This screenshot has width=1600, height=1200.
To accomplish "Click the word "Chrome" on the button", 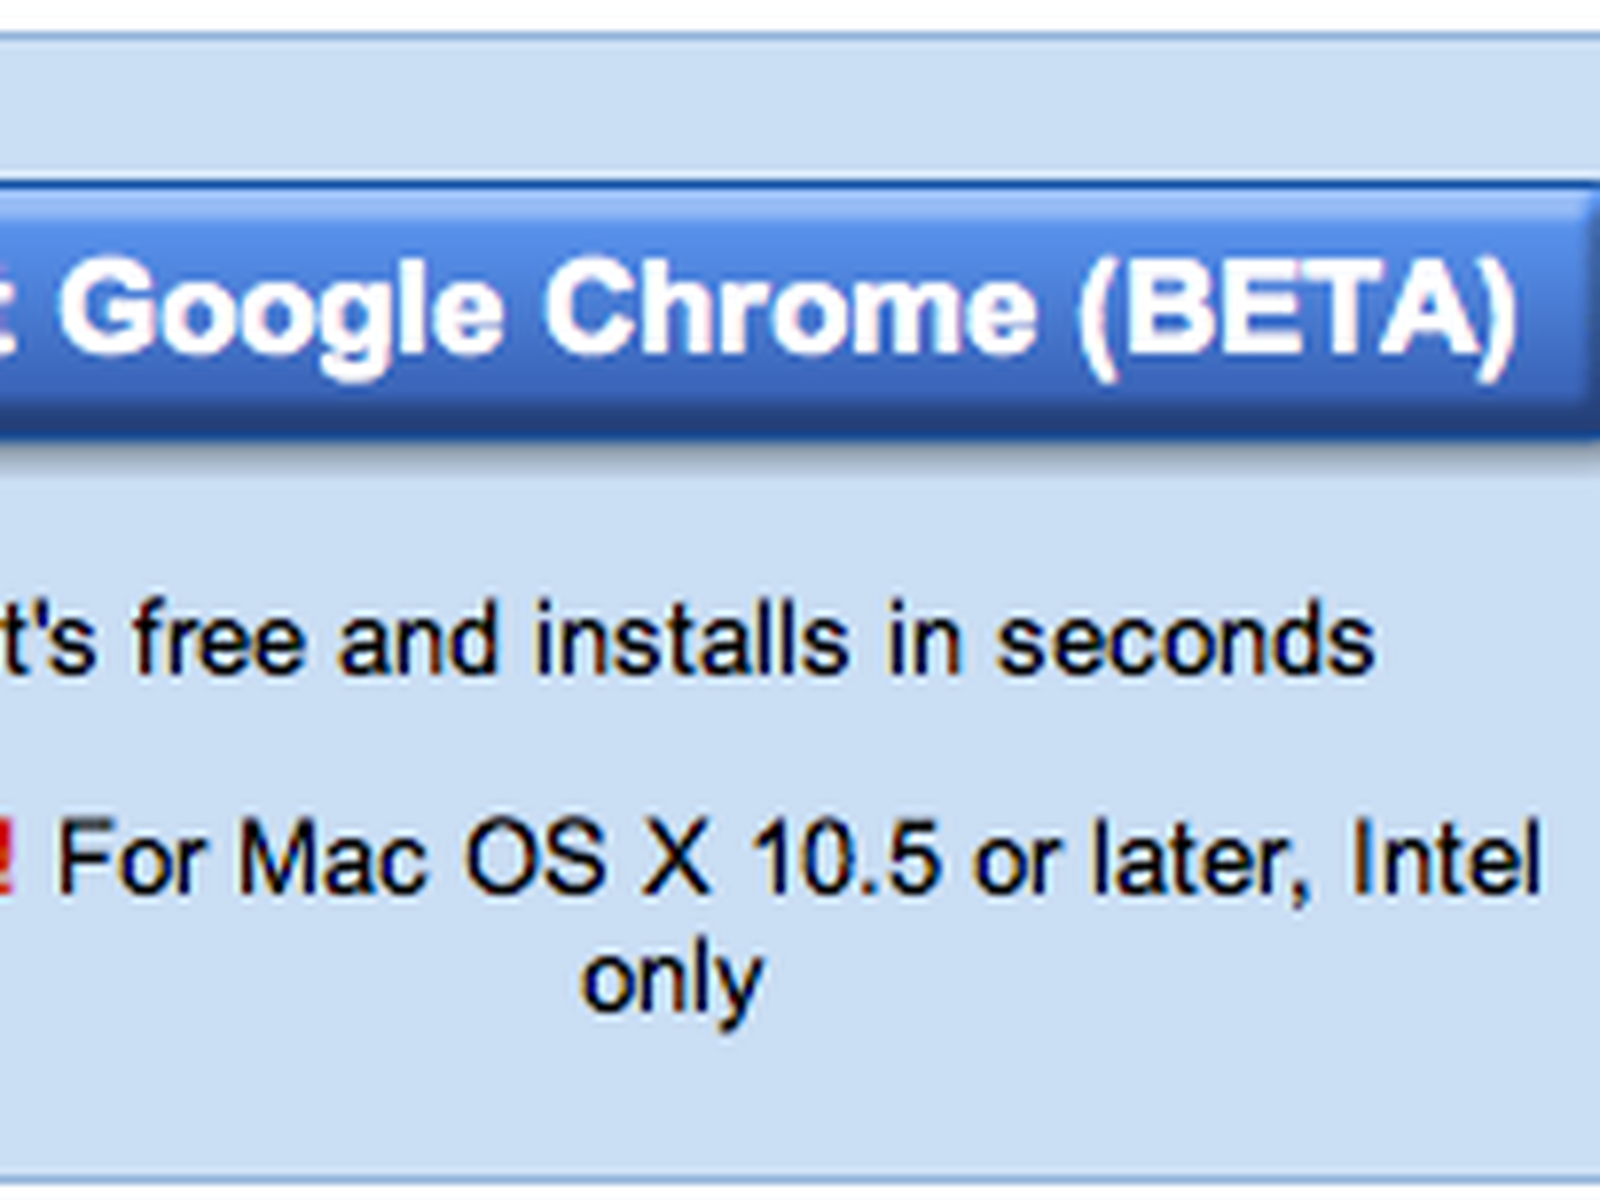I will 790,310.
